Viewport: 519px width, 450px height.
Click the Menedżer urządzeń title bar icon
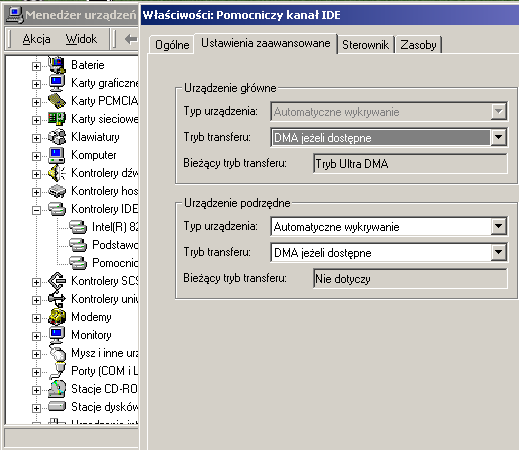(14, 15)
